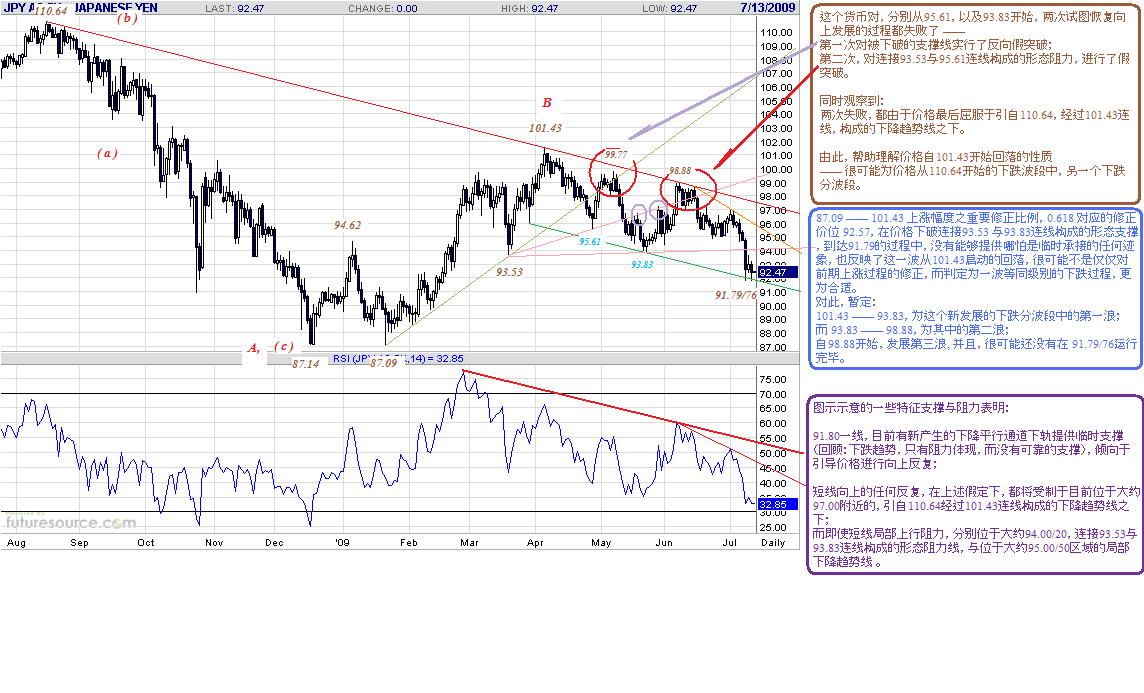Click the 7/13/2009 date in header
The width and height of the screenshot is (1144, 693).
pyautogui.click(x=768, y=8)
